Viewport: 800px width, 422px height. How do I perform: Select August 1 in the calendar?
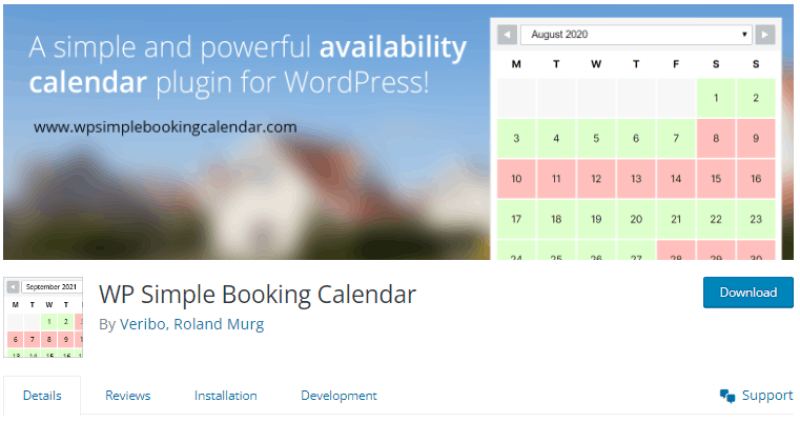click(716, 98)
